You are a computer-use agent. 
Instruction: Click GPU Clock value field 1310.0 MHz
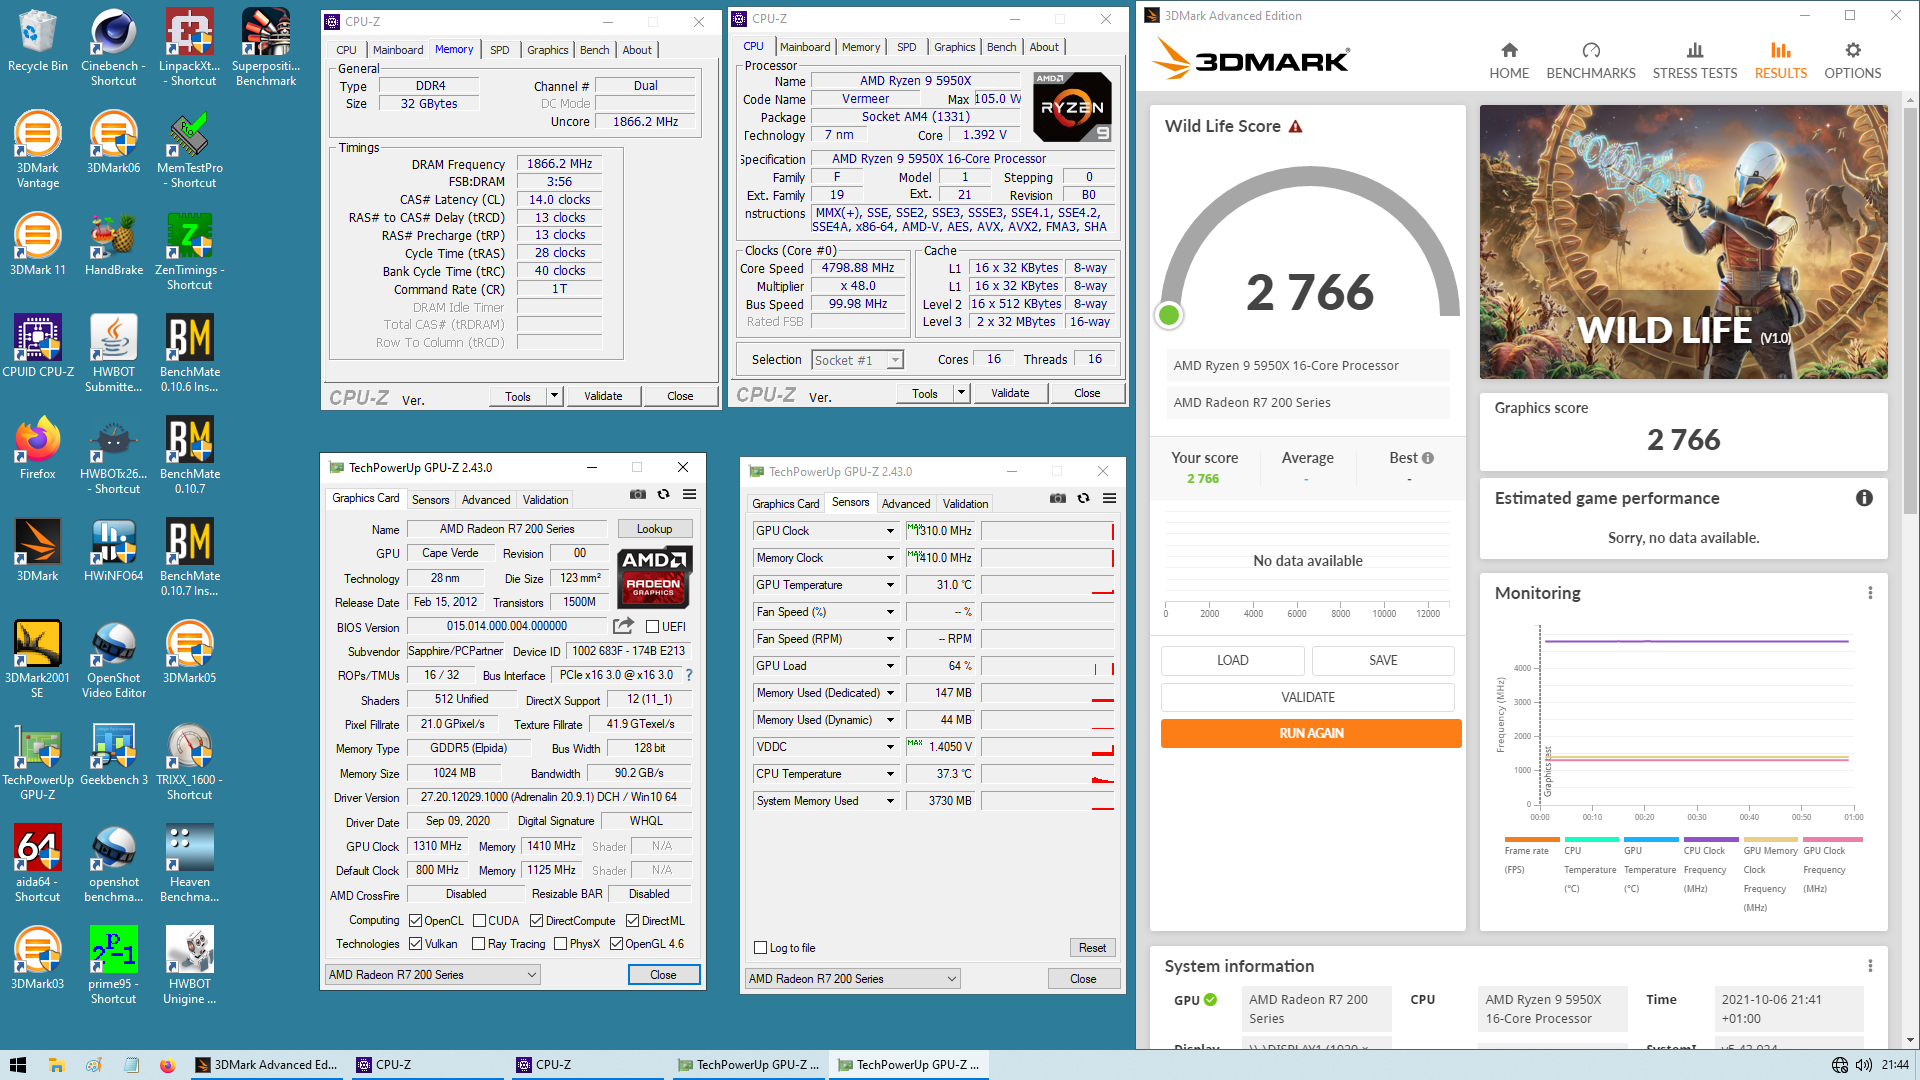940,531
